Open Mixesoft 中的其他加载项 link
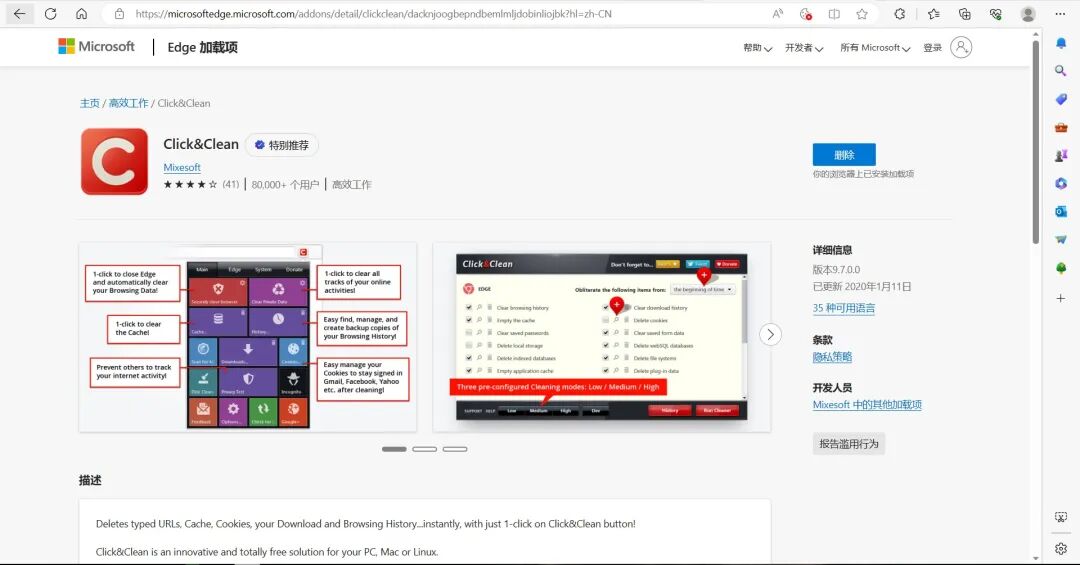 click(867, 404)
